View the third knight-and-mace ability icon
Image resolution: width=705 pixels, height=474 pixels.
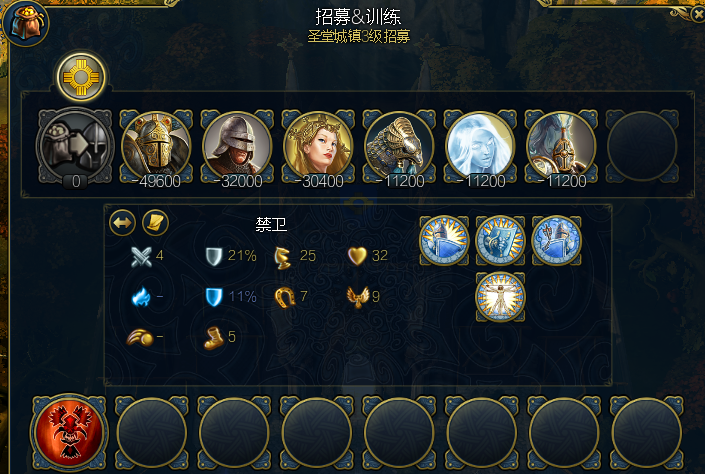(557, 241)
